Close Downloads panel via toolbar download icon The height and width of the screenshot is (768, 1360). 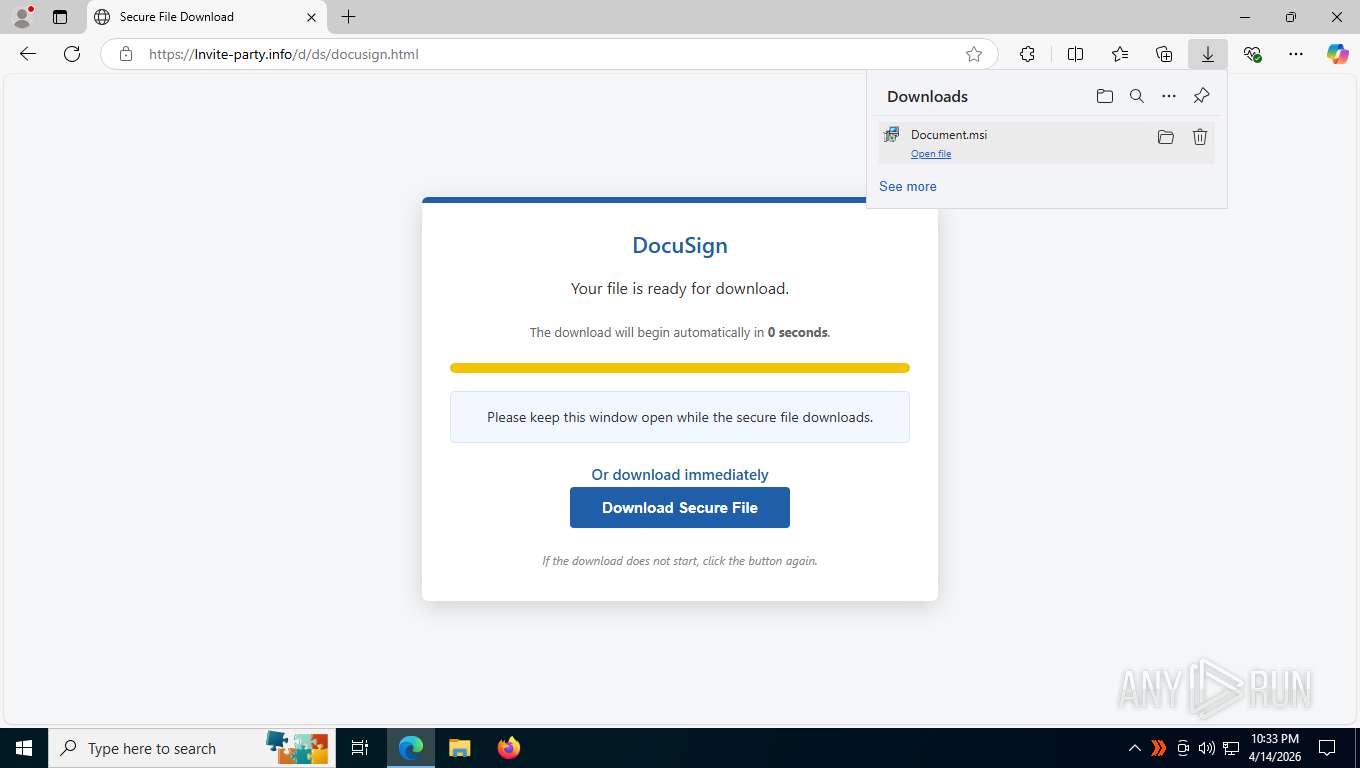[x=1208, y=54]
